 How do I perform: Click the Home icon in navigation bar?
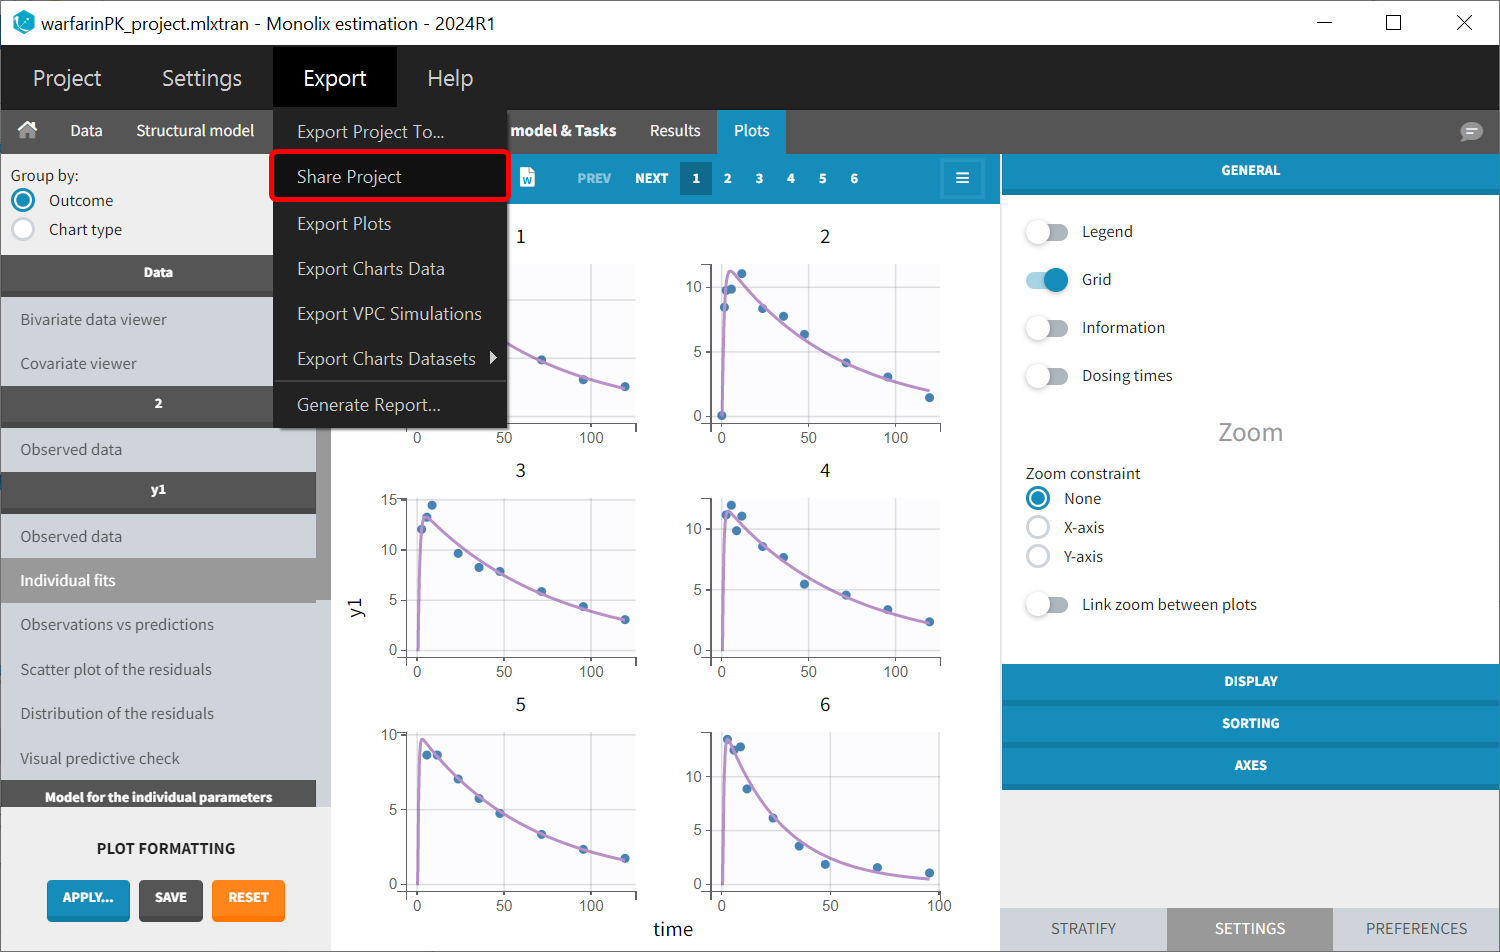[x=28, y=130]
